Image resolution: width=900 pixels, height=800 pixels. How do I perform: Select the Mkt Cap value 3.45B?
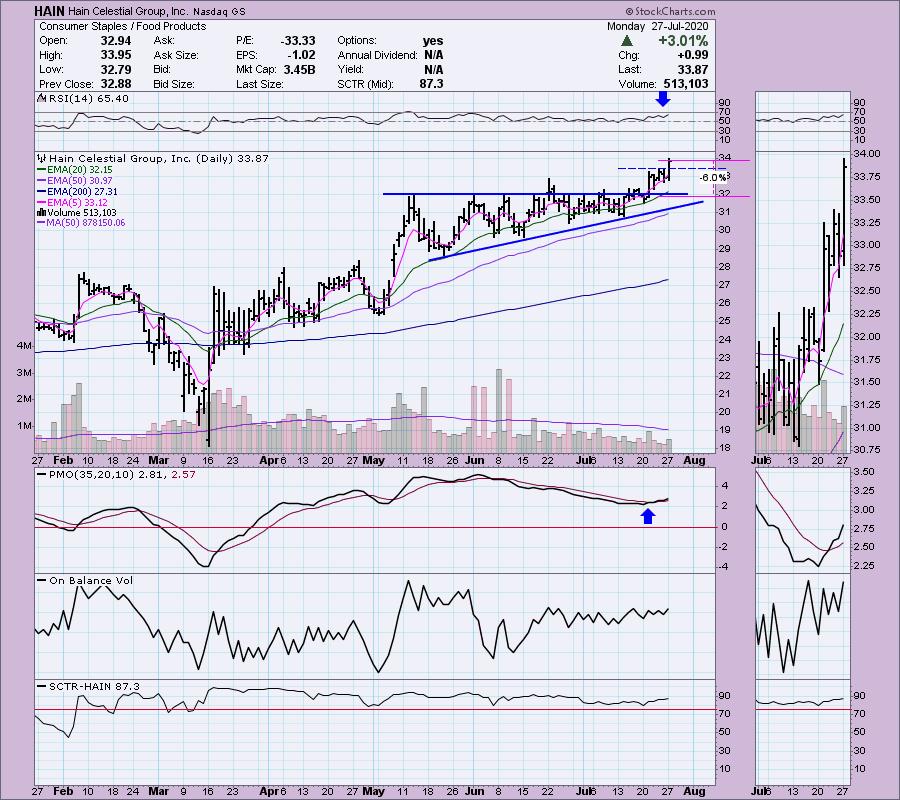[299, 69]
